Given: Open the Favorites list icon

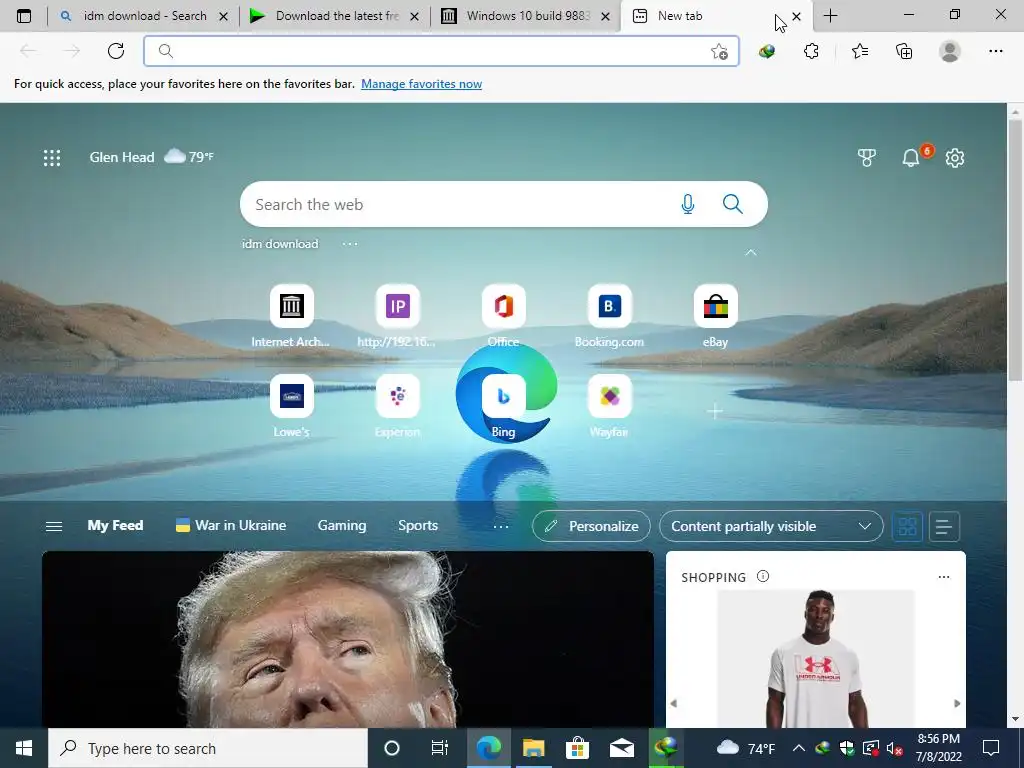Looking at the screenshot, I should 860,51.
